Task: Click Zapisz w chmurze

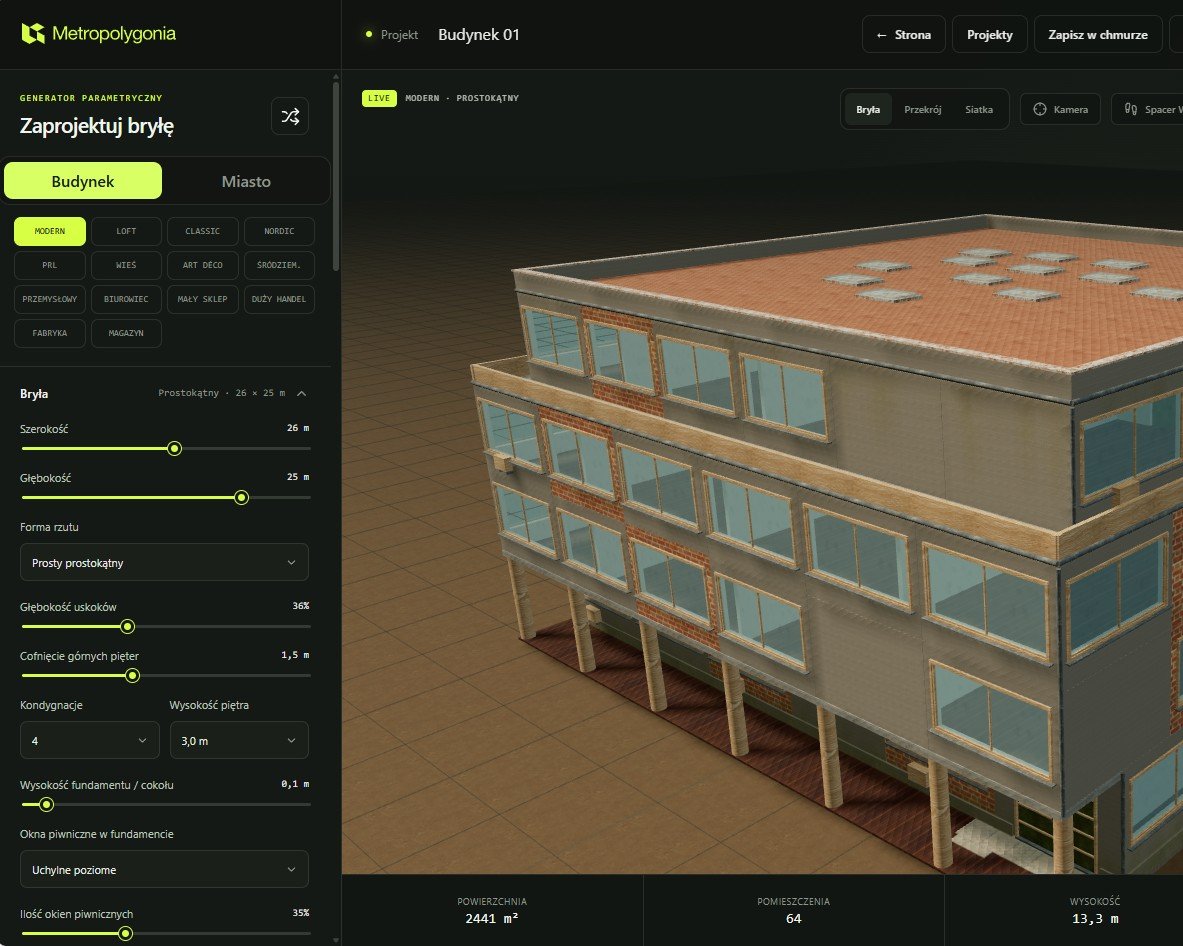Action: coord(1098,35)
